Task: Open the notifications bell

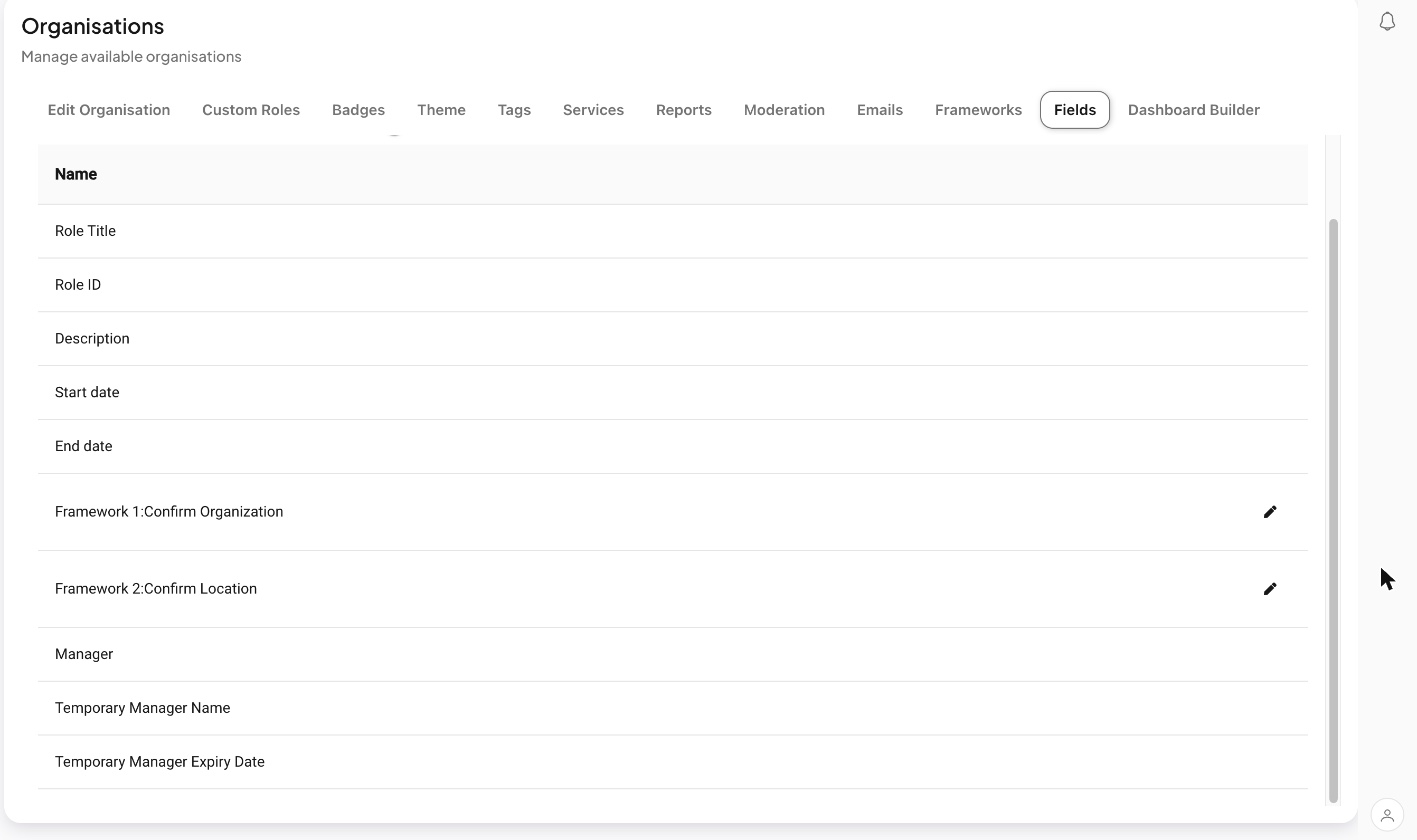Action: pyautogui.click(x=1387, y=21)
